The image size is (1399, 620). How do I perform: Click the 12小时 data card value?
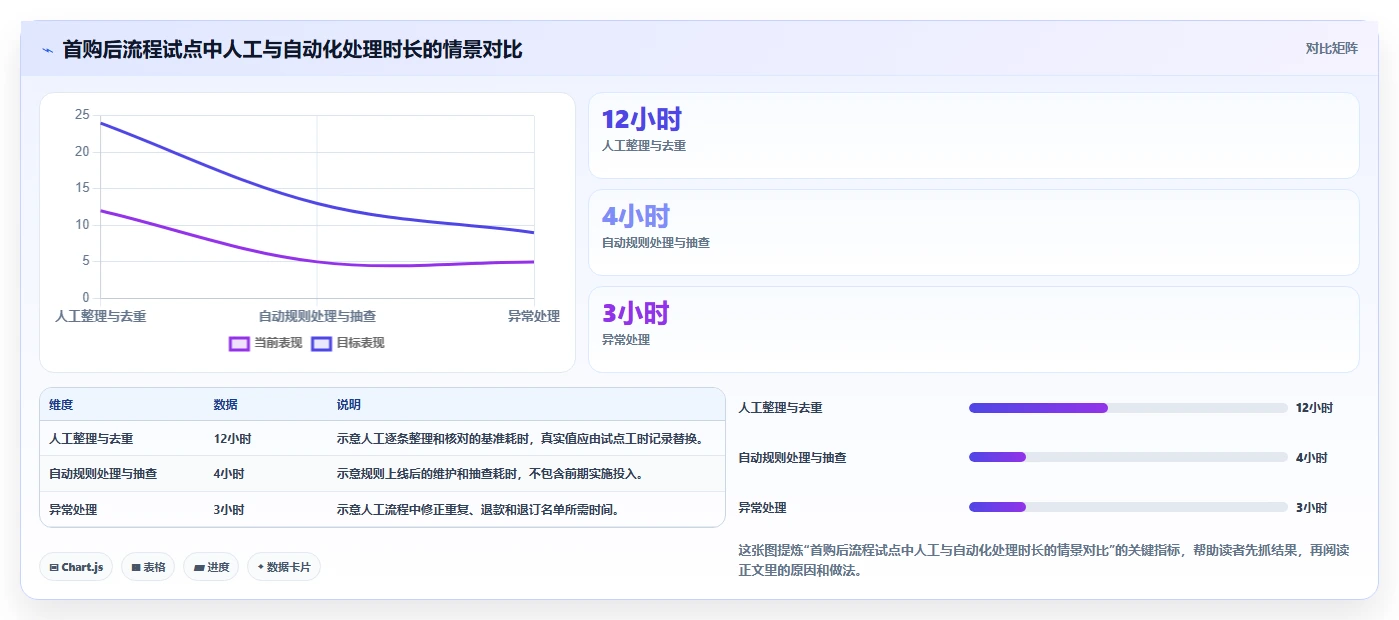641,120
